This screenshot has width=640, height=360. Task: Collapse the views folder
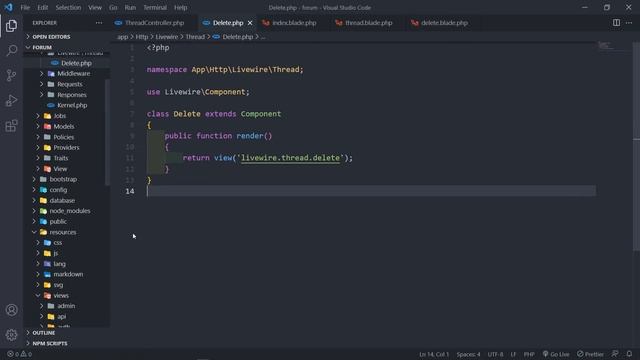tap(61, 296)
